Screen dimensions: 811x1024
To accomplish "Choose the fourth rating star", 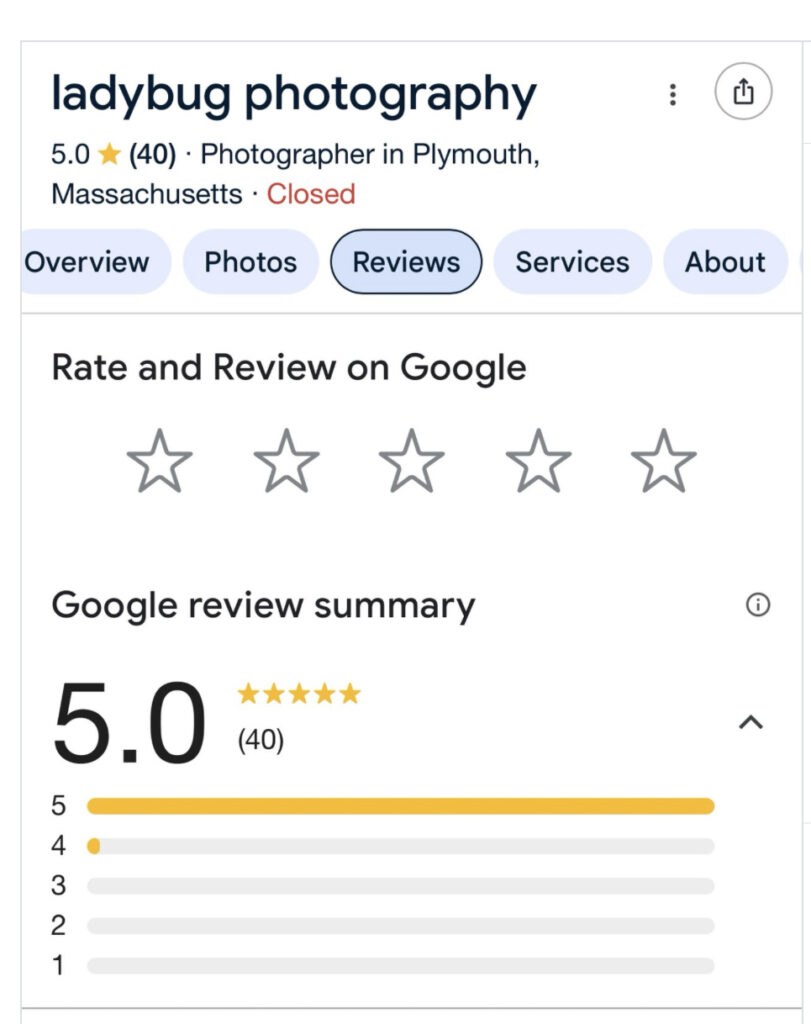I will pyautogui.click(x=538, y=461).
